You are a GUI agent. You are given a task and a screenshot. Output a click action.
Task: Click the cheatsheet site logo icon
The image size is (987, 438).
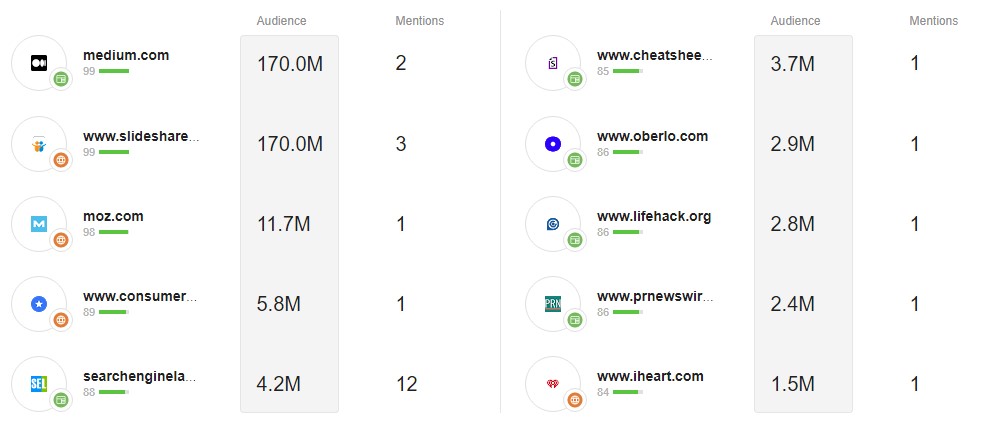552,63
